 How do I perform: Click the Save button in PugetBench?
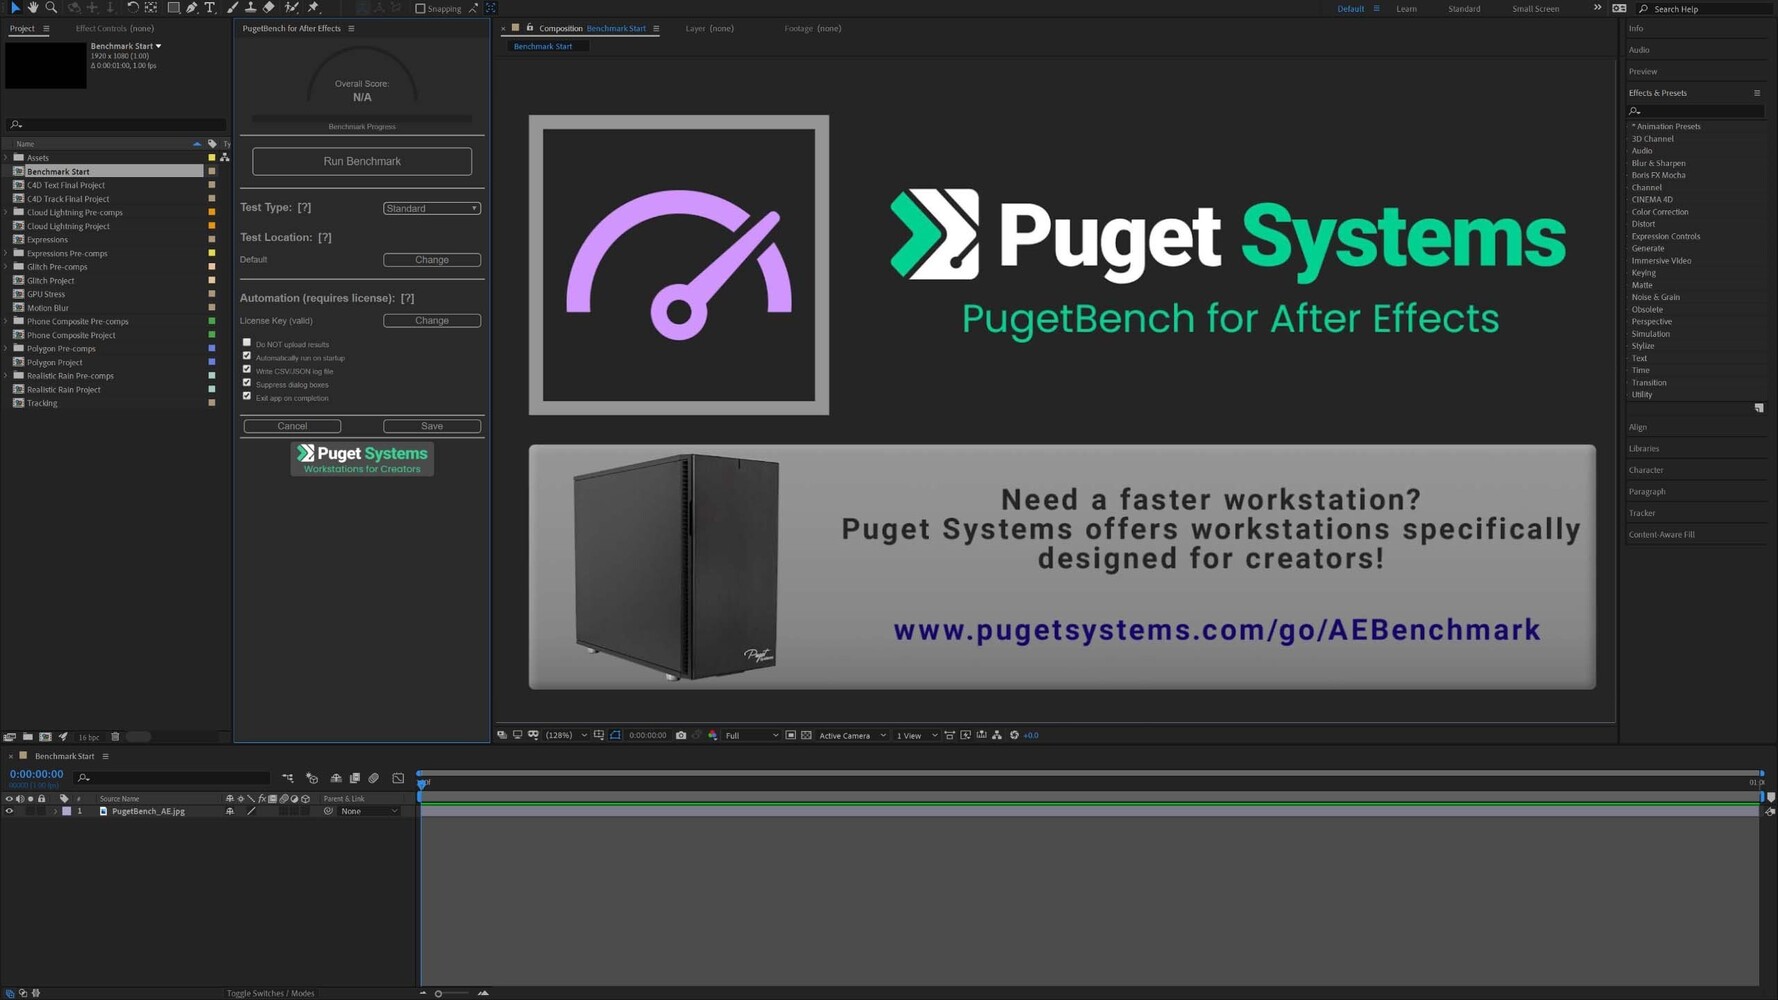pos(432,426)
